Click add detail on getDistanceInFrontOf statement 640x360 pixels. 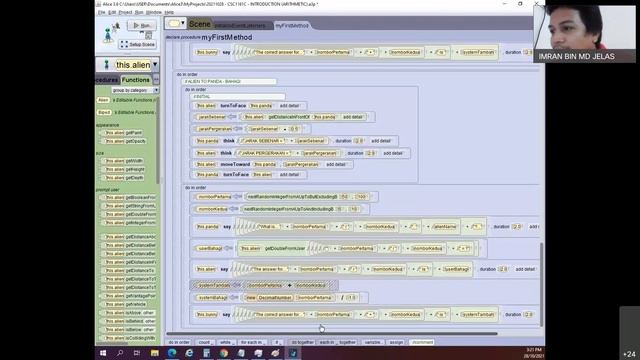(x=353, y=117)
